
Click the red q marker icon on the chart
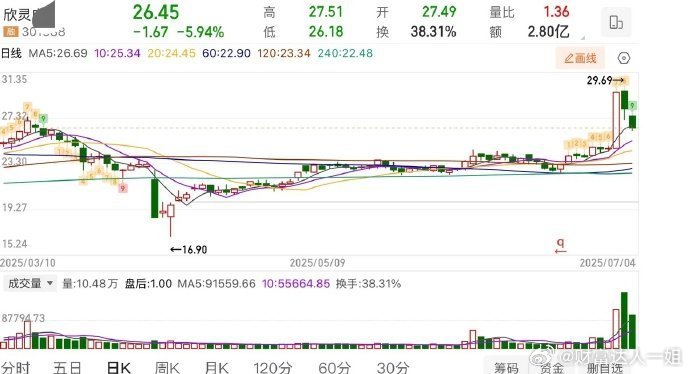point(560,246)
